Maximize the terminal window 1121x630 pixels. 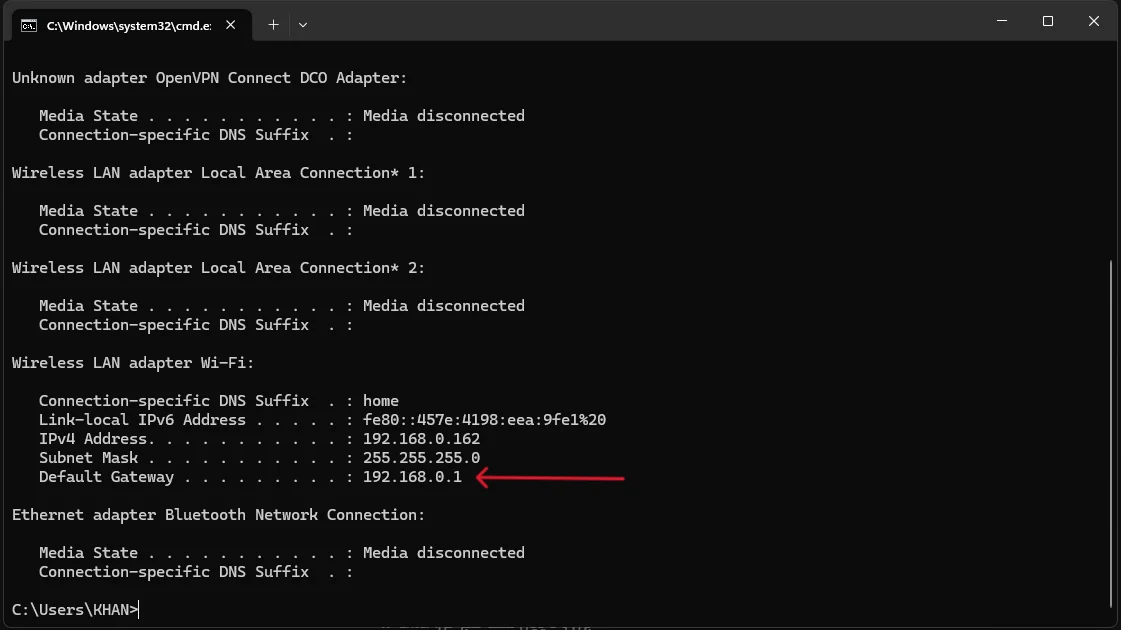point(1048,21)
